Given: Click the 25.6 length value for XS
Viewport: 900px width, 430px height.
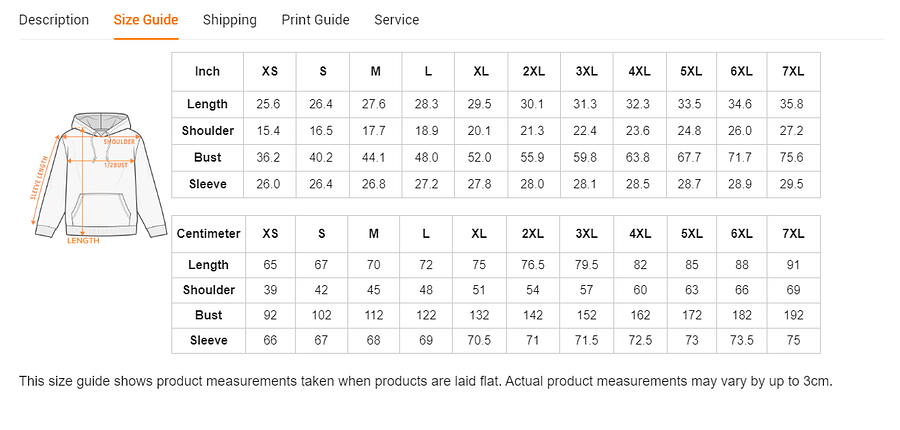Looking at the screenshot, I should [x=269, y=104].
